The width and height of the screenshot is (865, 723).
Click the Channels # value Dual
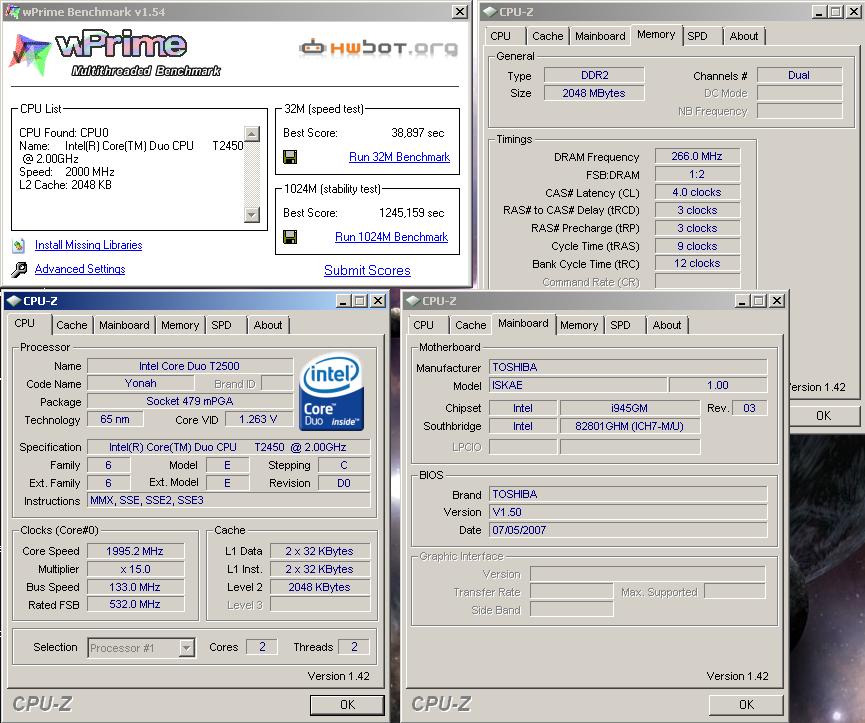click(799, 75)
